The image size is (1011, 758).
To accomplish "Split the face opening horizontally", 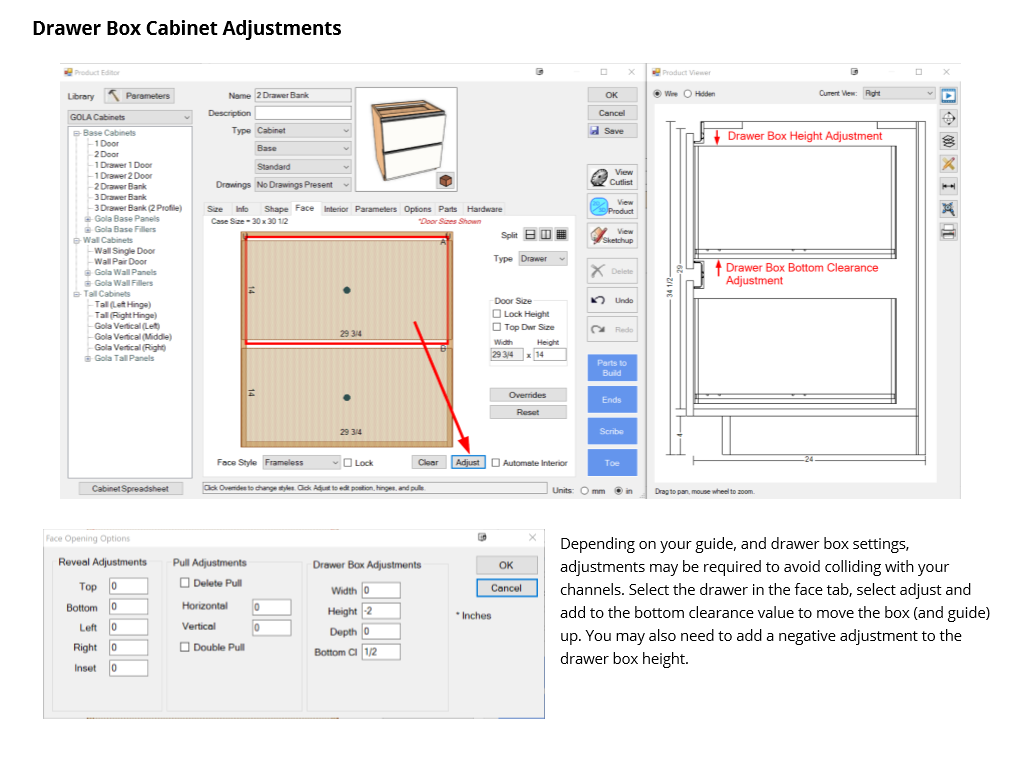I will coord(530,235).
